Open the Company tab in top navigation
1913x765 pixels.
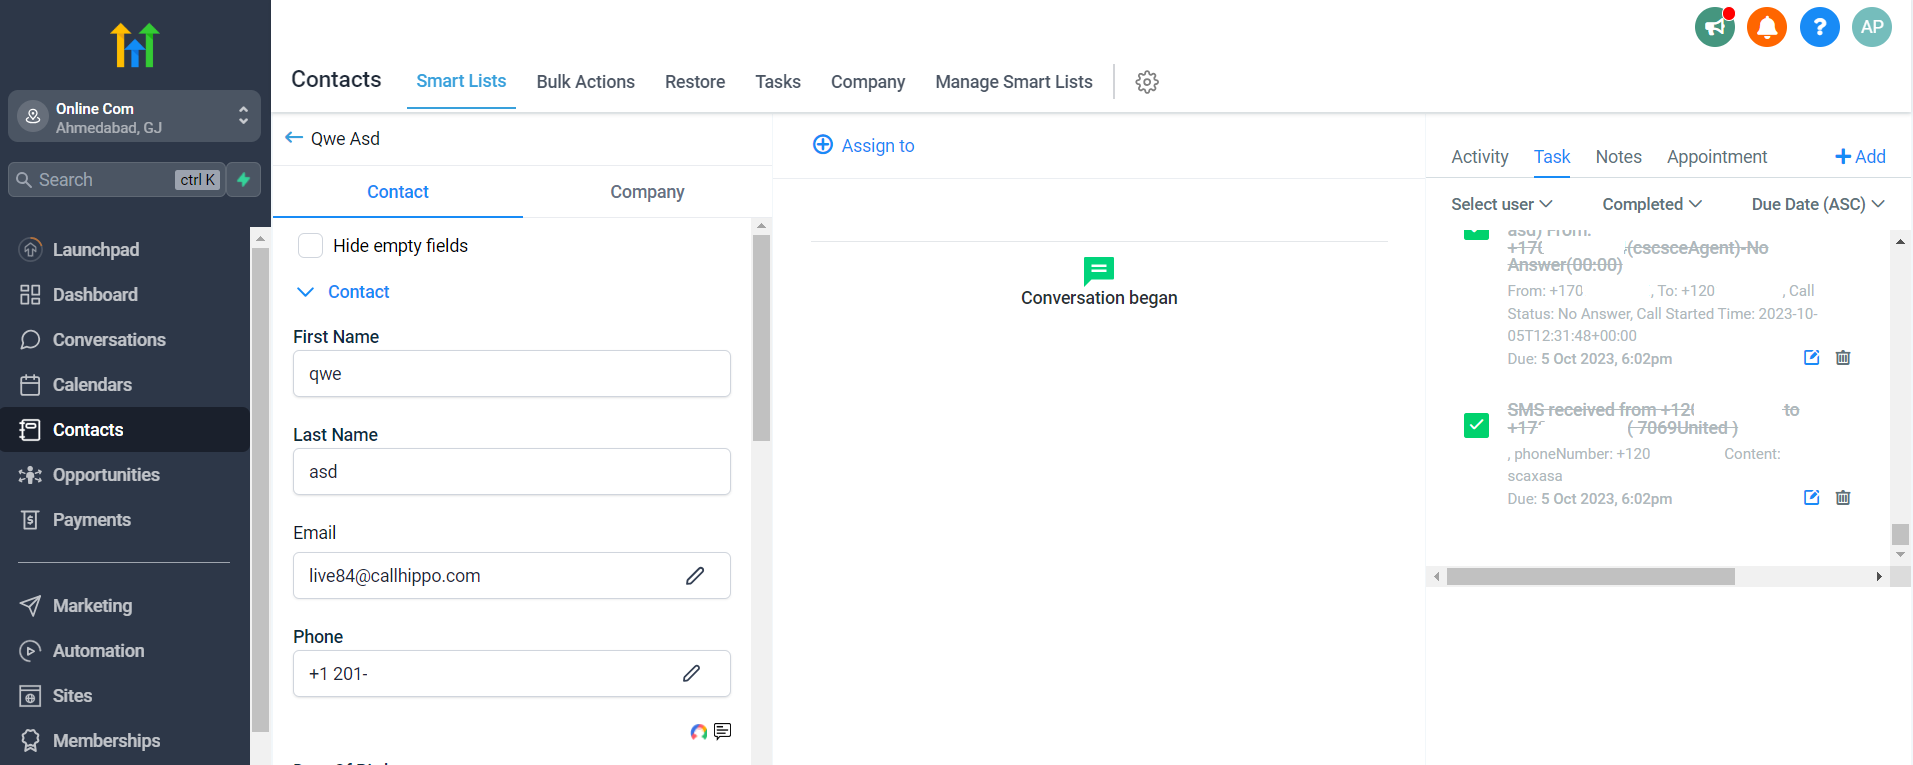tap(868, 82)
